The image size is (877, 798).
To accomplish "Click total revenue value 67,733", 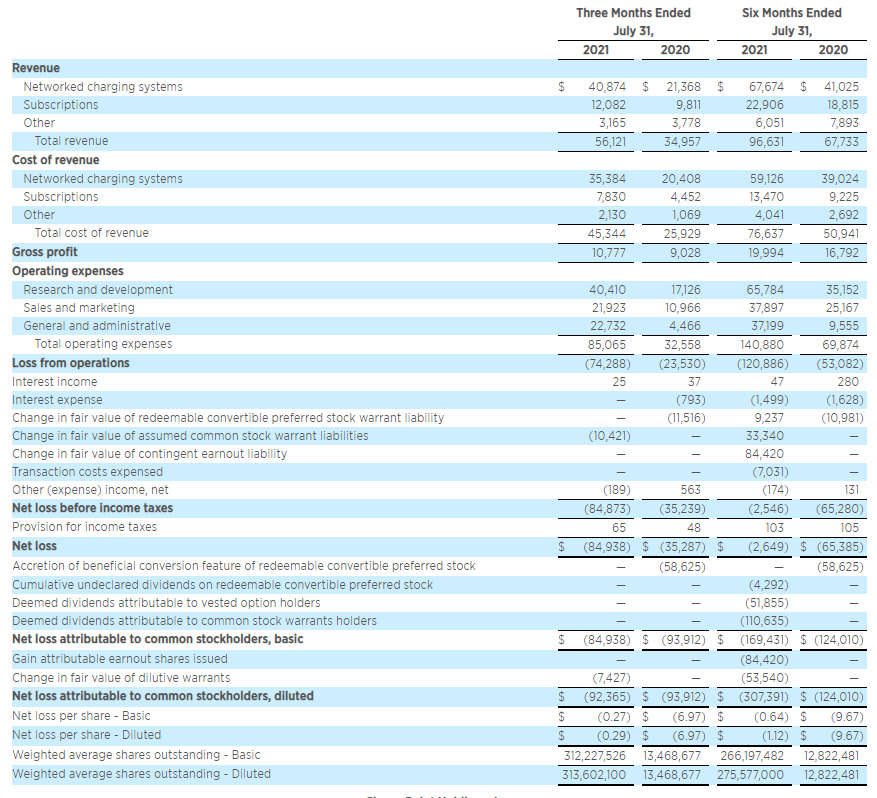I will pos(841,142).
